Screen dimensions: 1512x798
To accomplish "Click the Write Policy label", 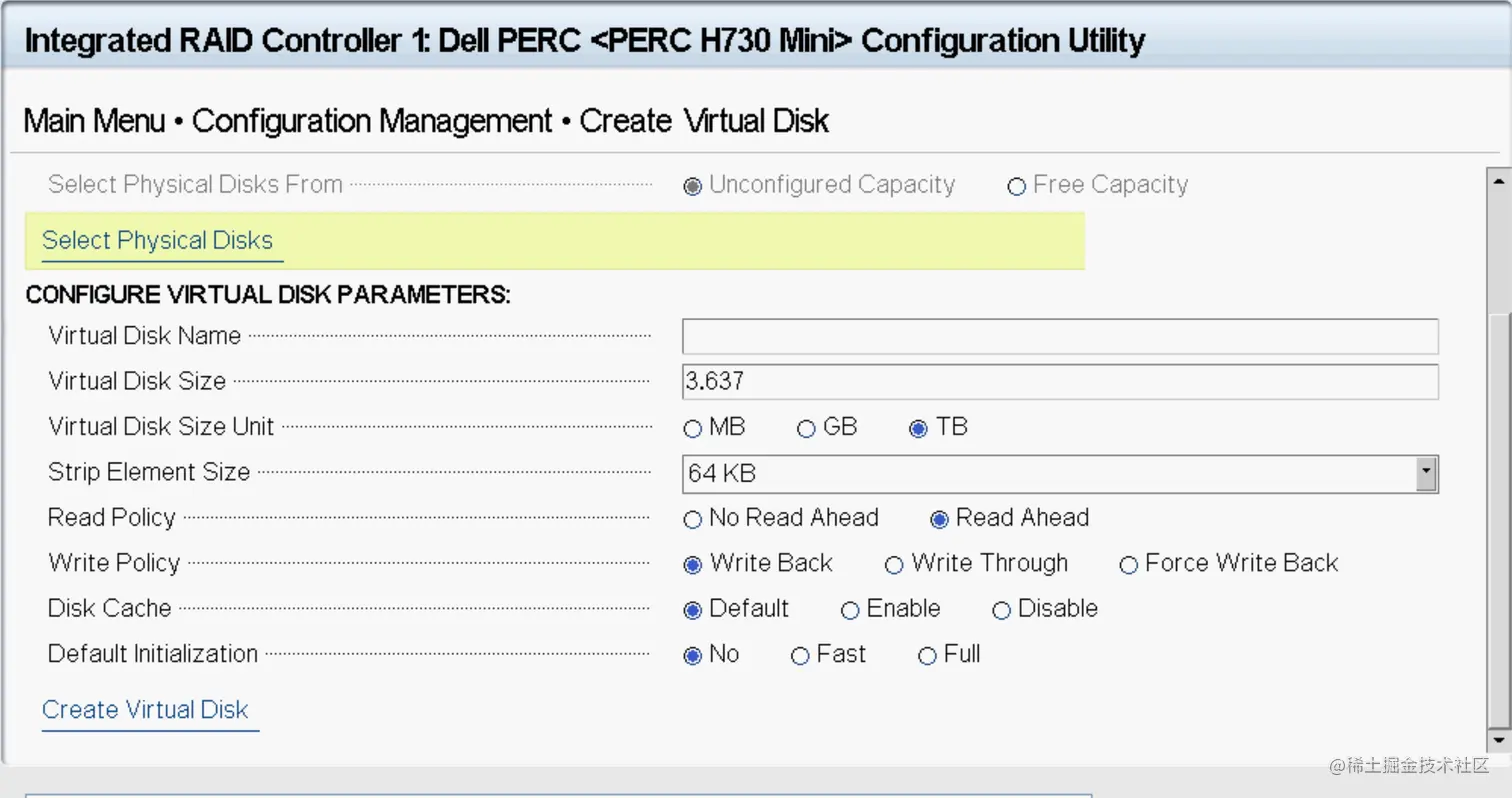I will (114, 563).
